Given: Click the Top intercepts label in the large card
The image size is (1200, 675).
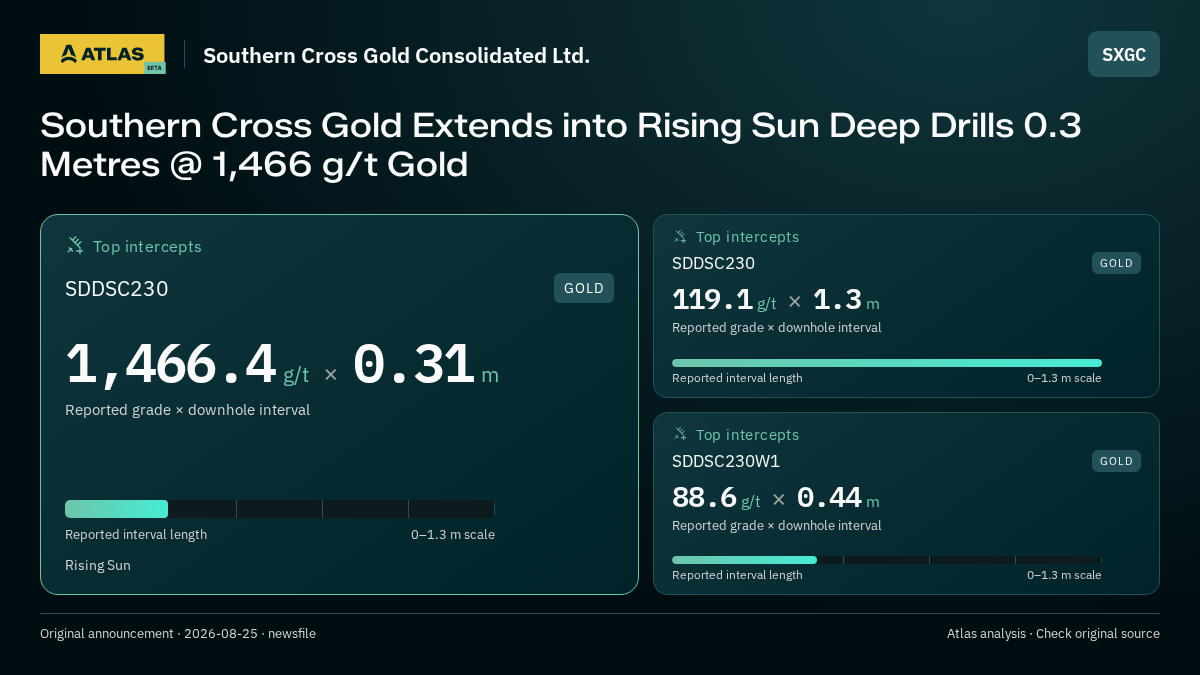Looking at the screenshot, I should point(147,246).
